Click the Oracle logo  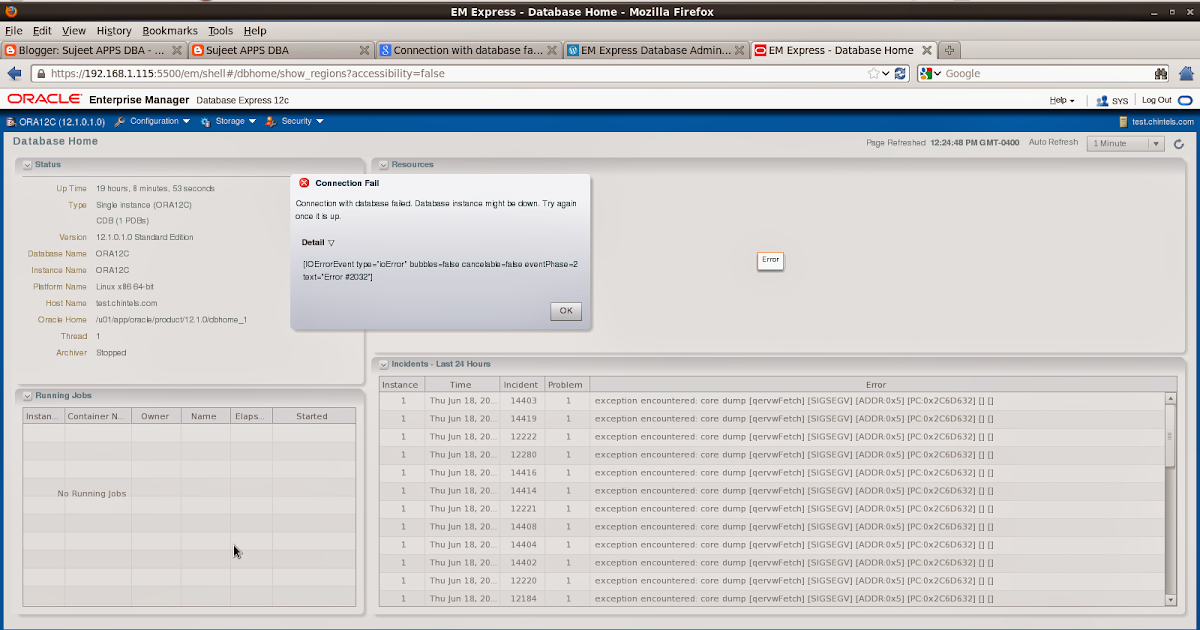point(44,99)
